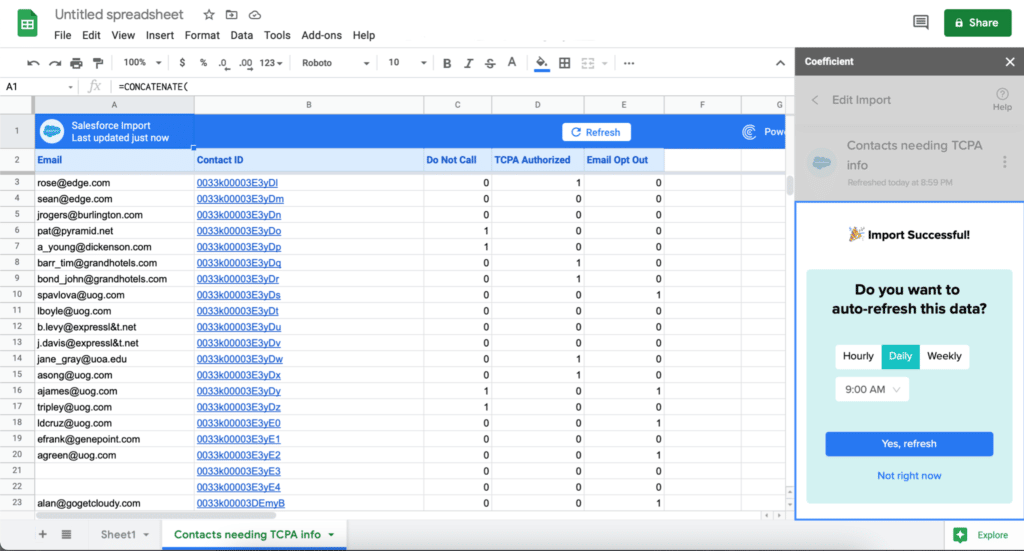Open more toolbar options ellipsis
The height and width of the screenshot is (551, 1024).
[629, 63]
